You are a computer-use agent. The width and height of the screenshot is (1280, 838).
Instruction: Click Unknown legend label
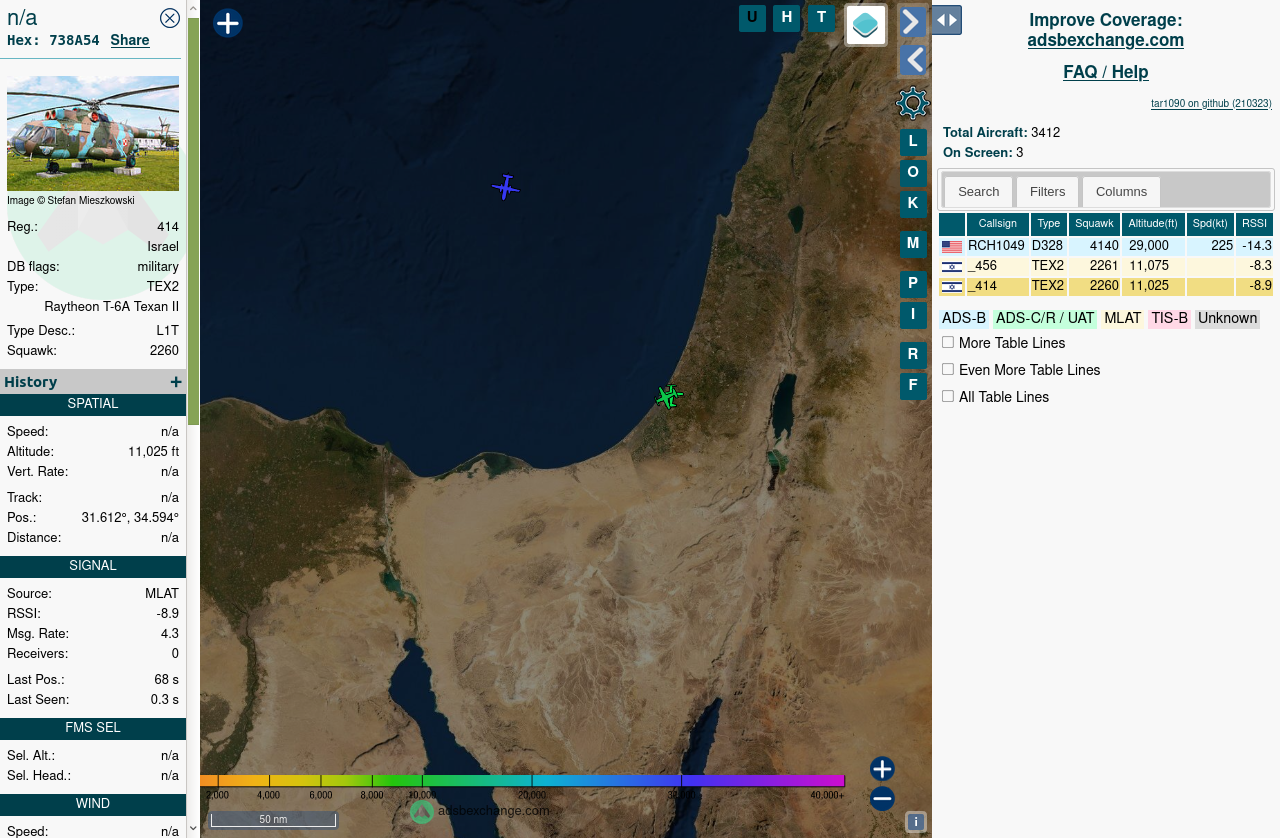1227,319
